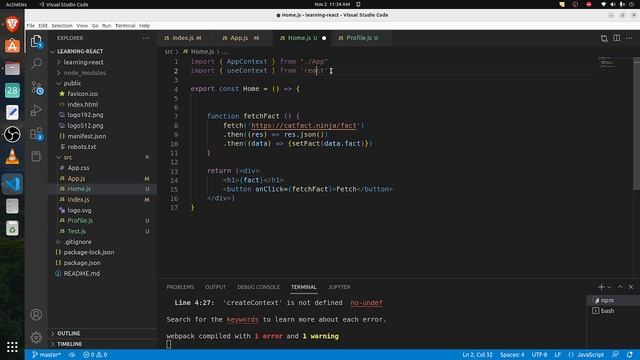Click the errors and warnings status indicator
The height and width of the screenshot is (360, 640).
click(x=95, y=355)
